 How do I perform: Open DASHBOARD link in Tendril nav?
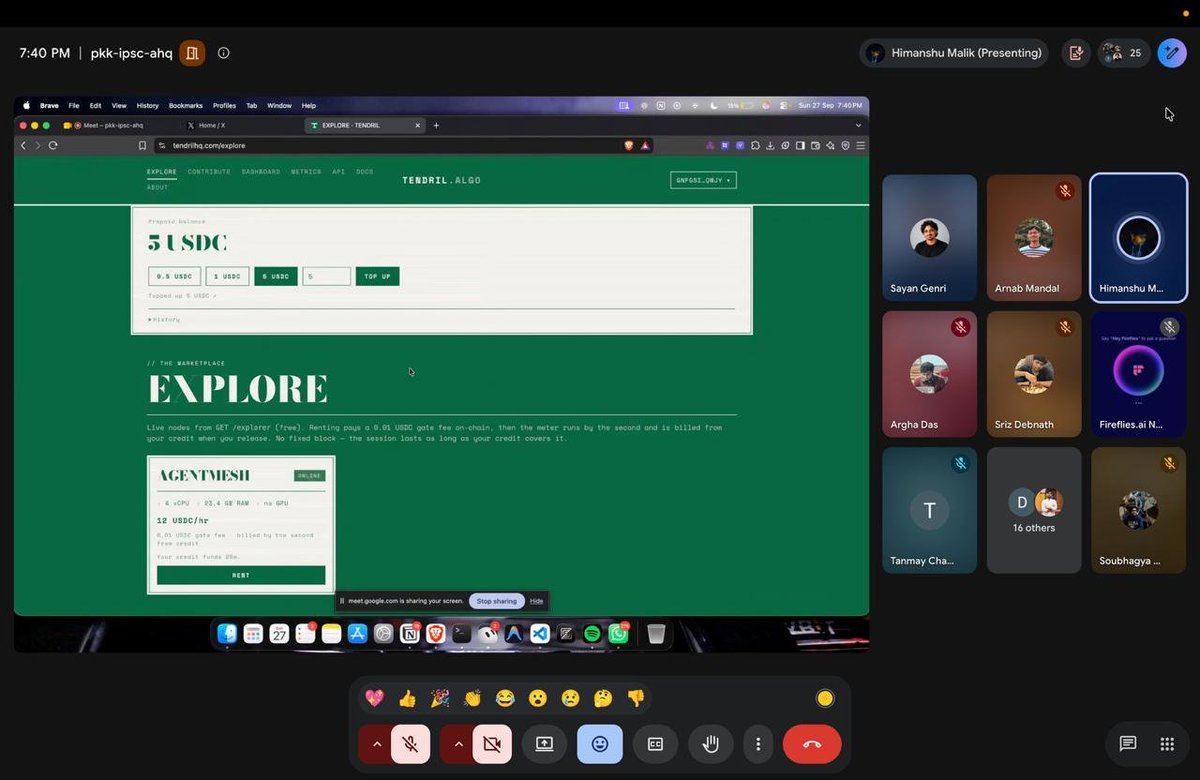coord(261,172)
